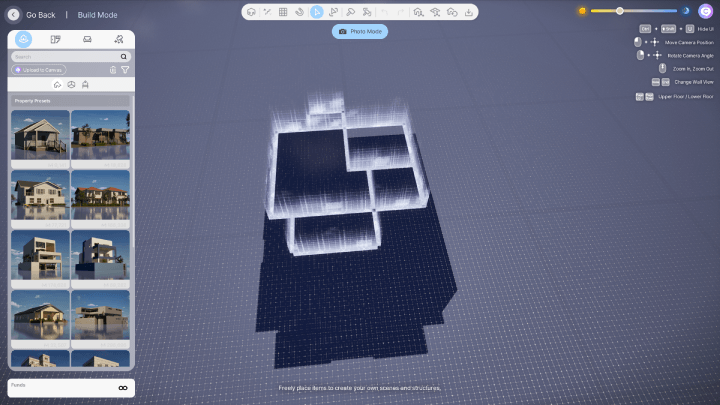Click the roof share icon in toolbar
720x405 pixels.
[x=435, y=12]
